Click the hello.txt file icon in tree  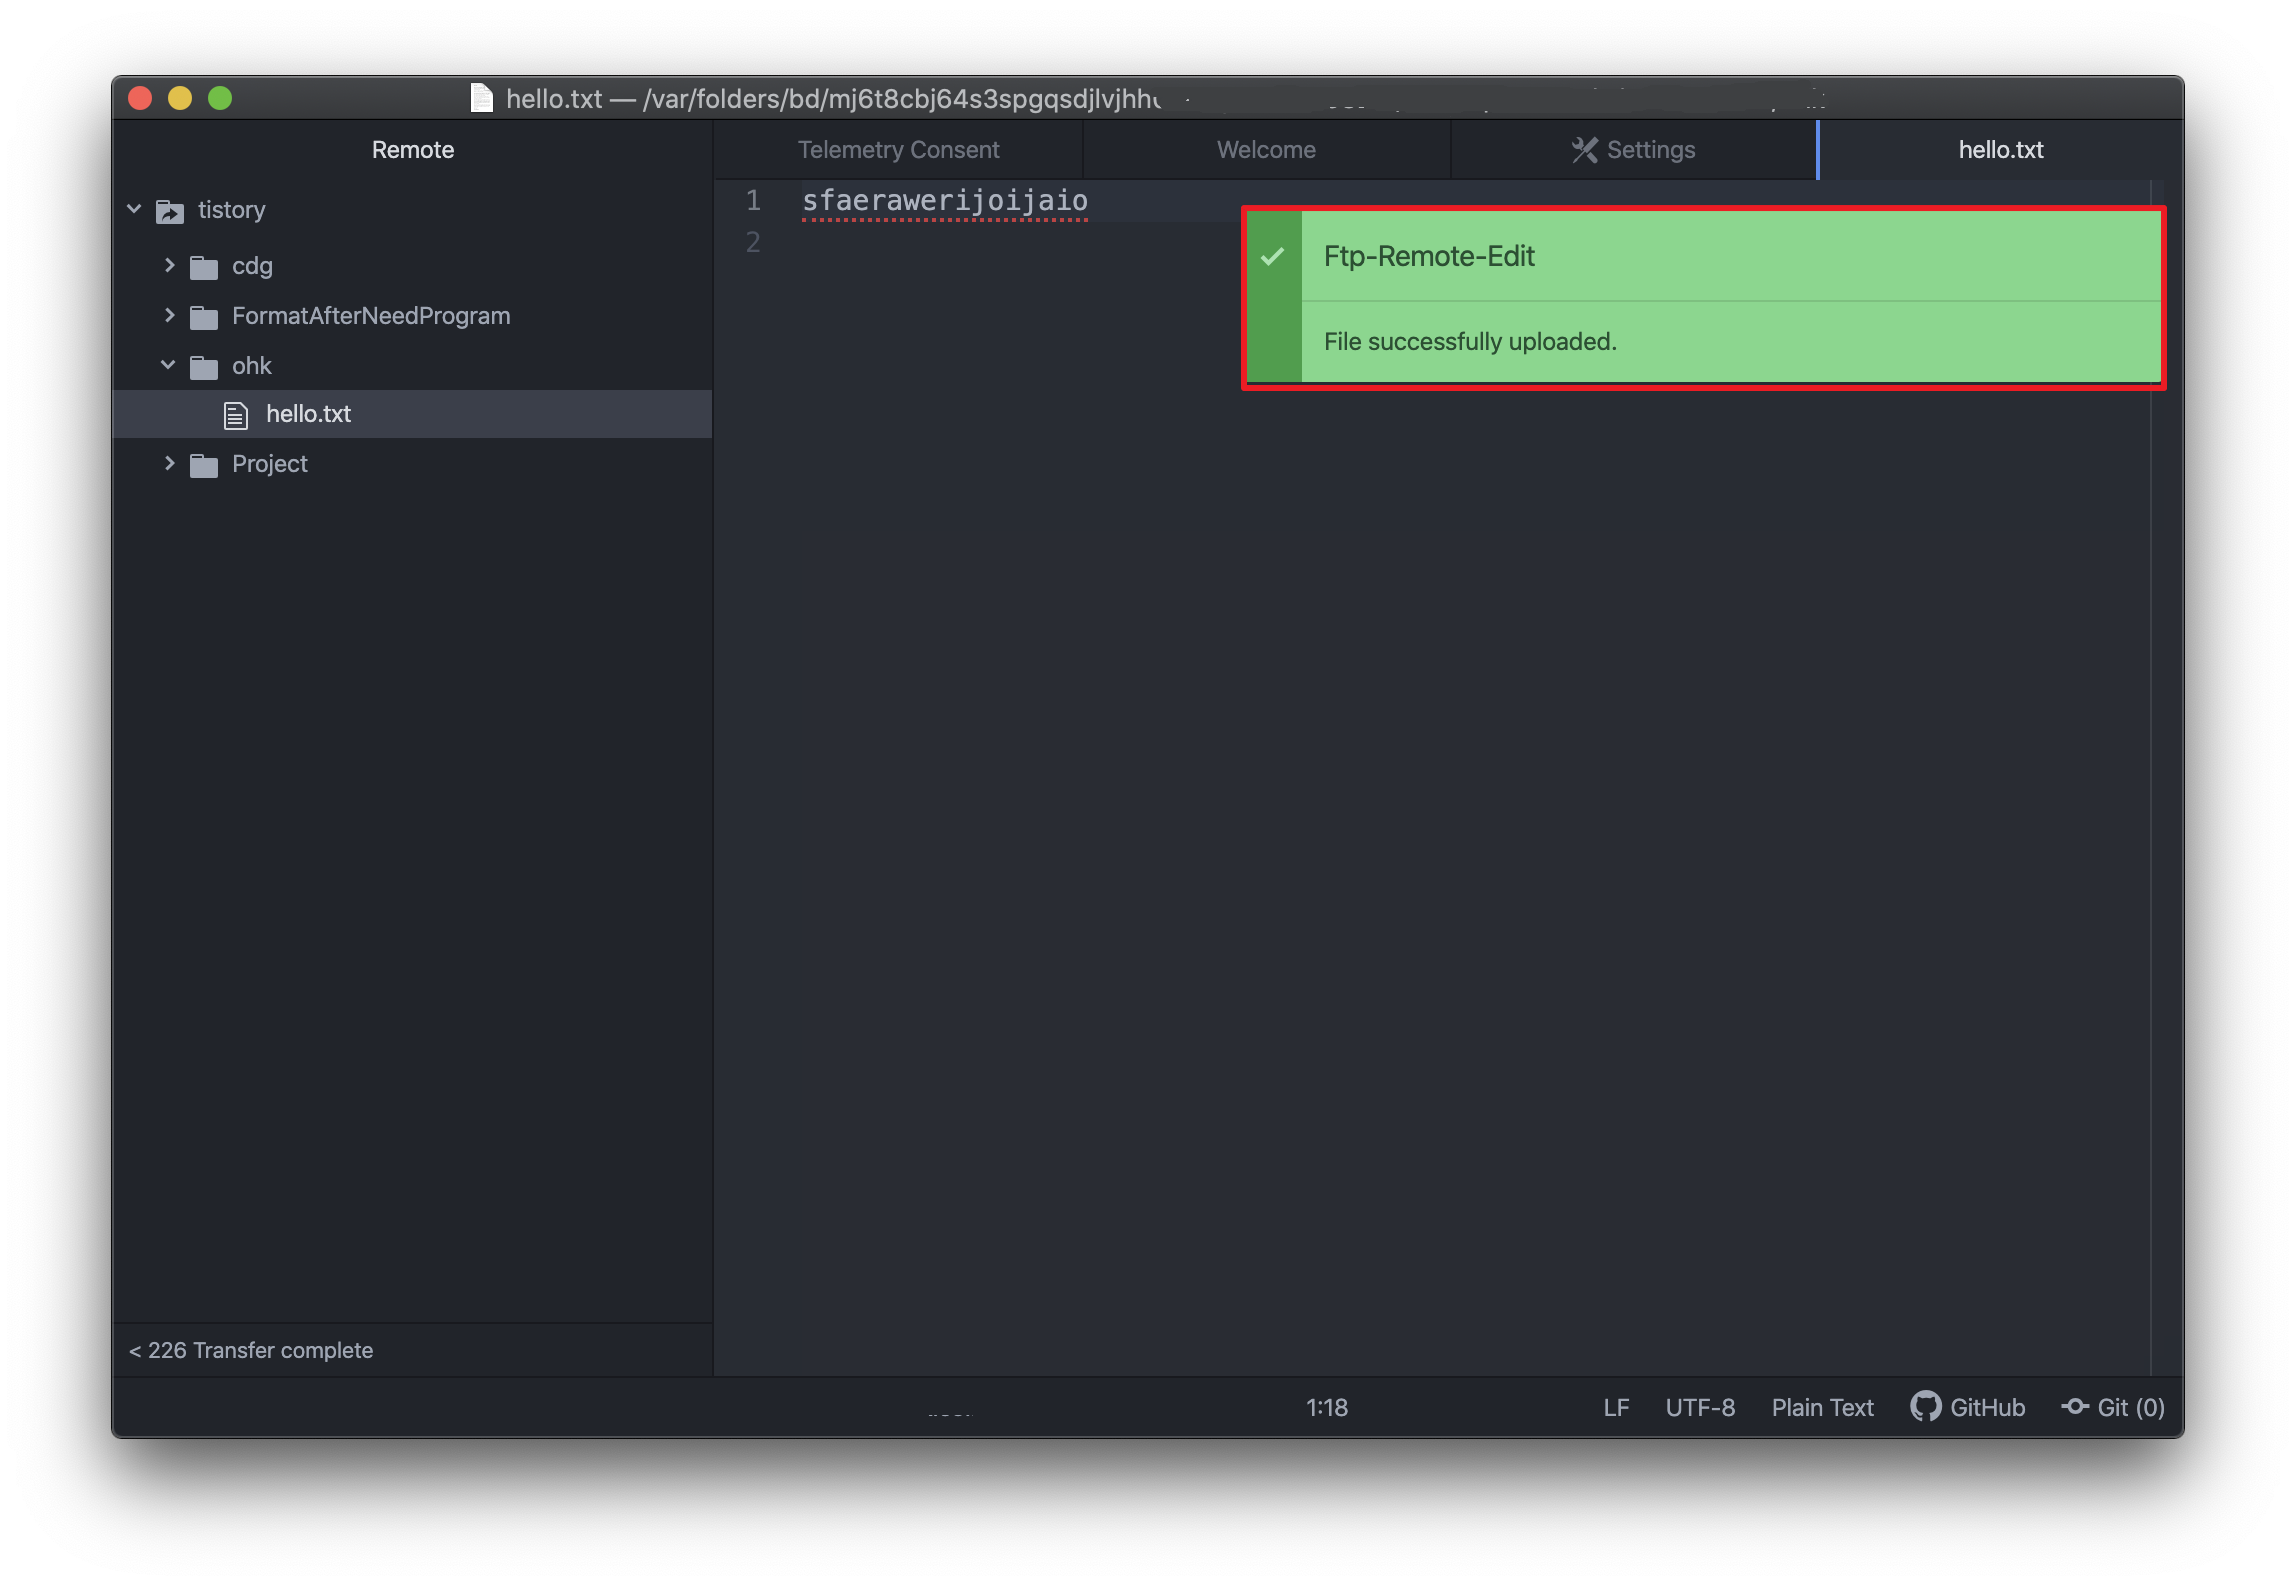[x=236, y=415]
